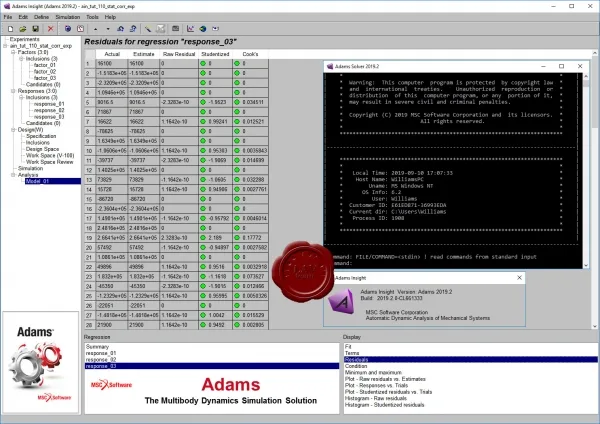Viewport: 600px width, 424px height.
Task: Select Plot - Raw residuals vs. Estimates
Action: click(x=471, y=379)
